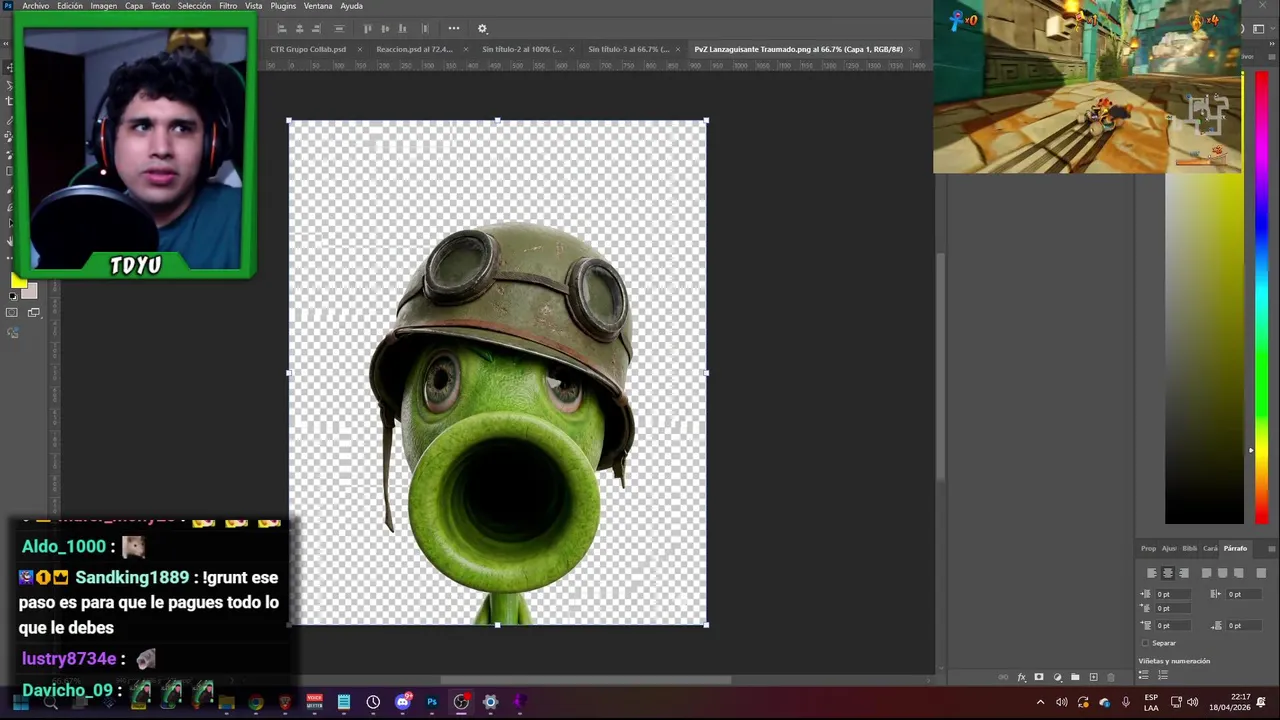Switch to Sin título-2 document tab

tap(521, 49)
